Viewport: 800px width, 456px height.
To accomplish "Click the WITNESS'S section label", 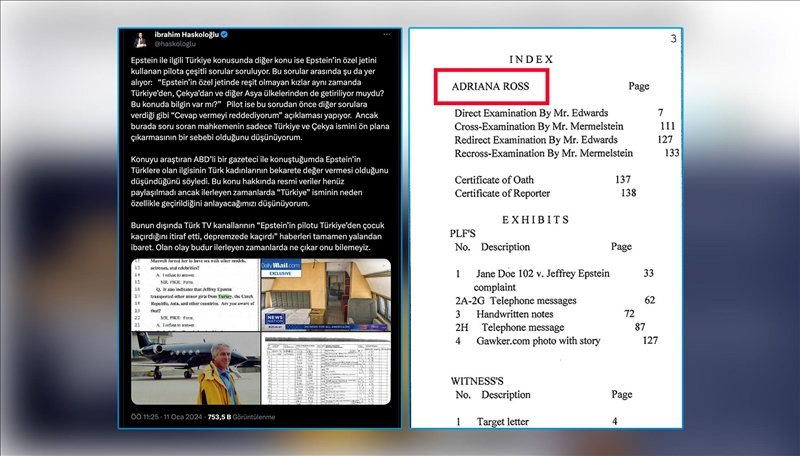I will [x=477, y=381].
